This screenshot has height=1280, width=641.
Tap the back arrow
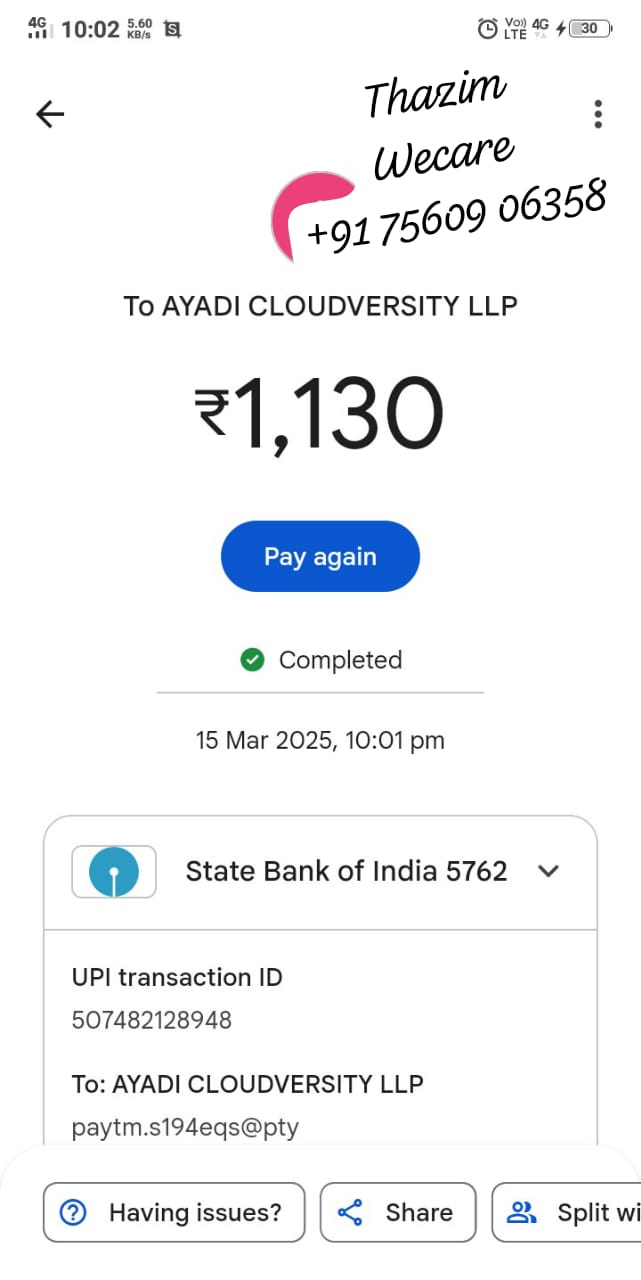[x=49, y=114]
